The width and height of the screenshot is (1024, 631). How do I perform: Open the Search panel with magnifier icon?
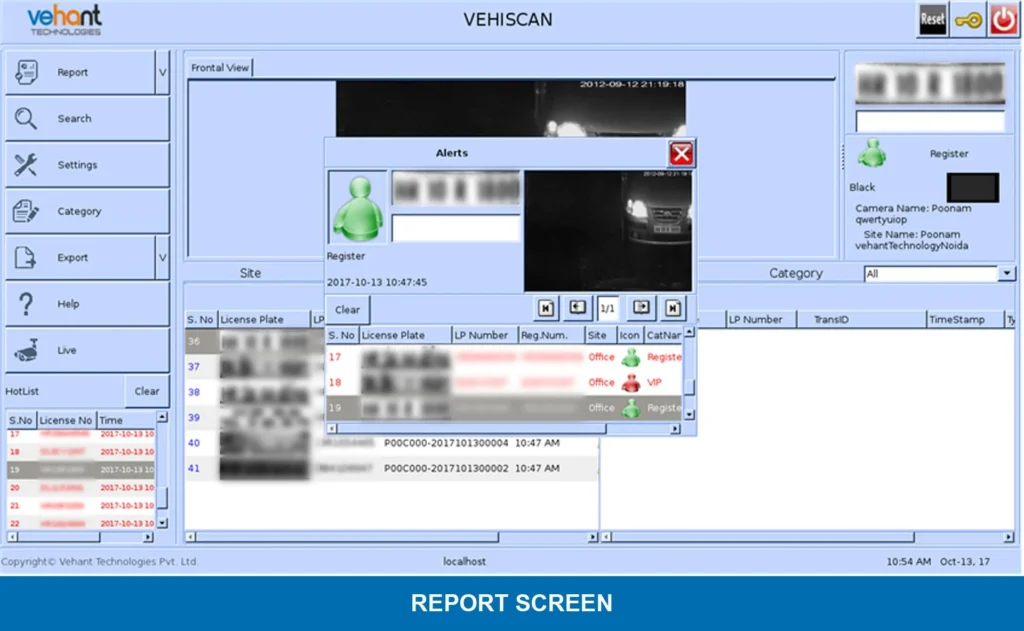[x=86, y=119]
